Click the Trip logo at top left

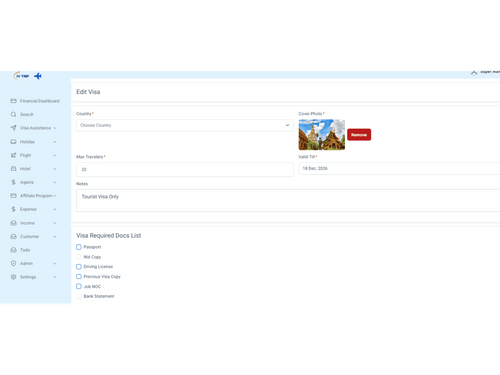click(21, 76)
